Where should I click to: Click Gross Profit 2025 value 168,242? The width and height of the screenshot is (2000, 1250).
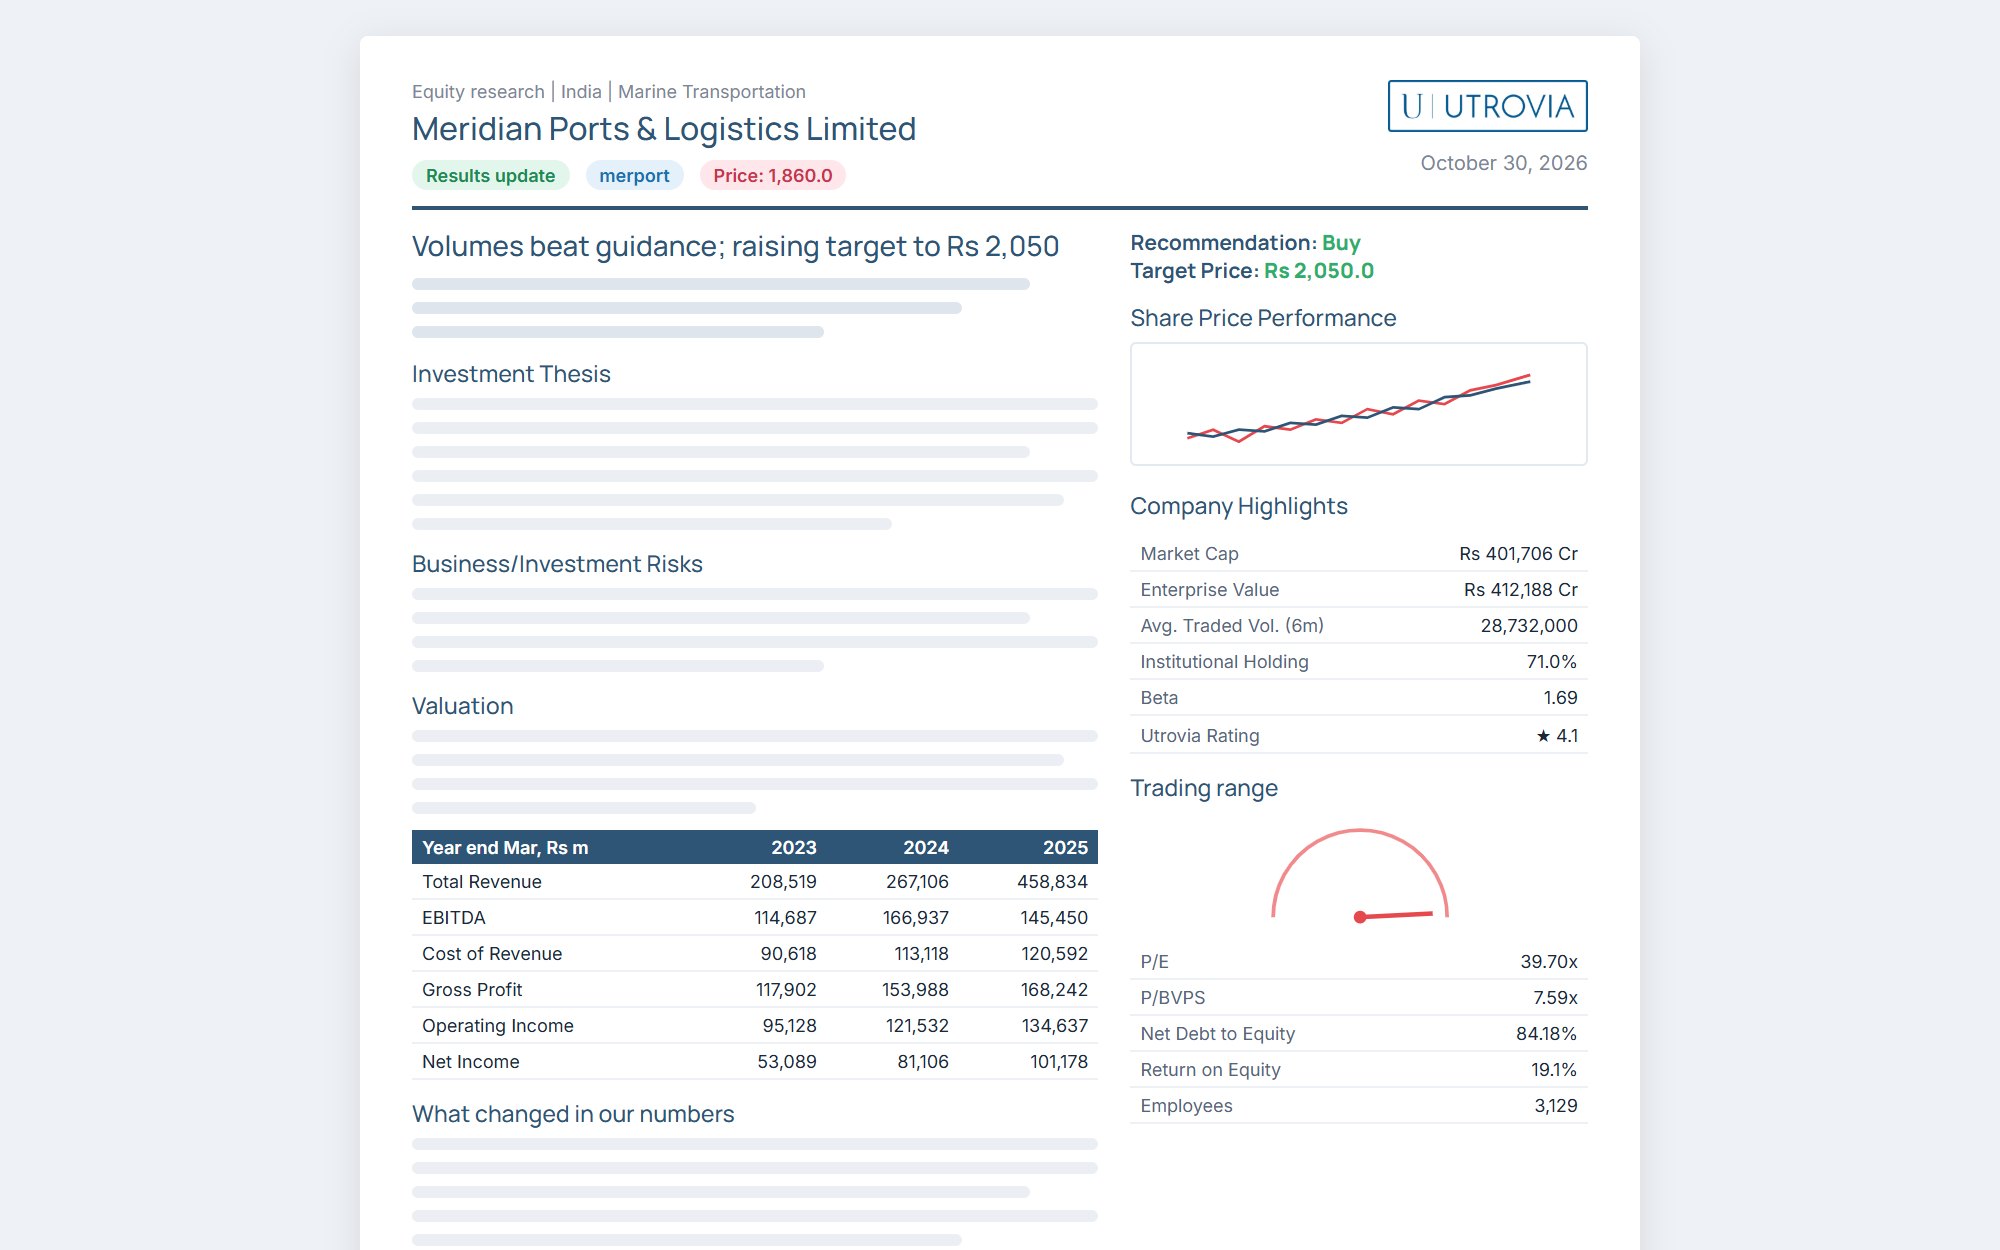(x=1054, y=989)
